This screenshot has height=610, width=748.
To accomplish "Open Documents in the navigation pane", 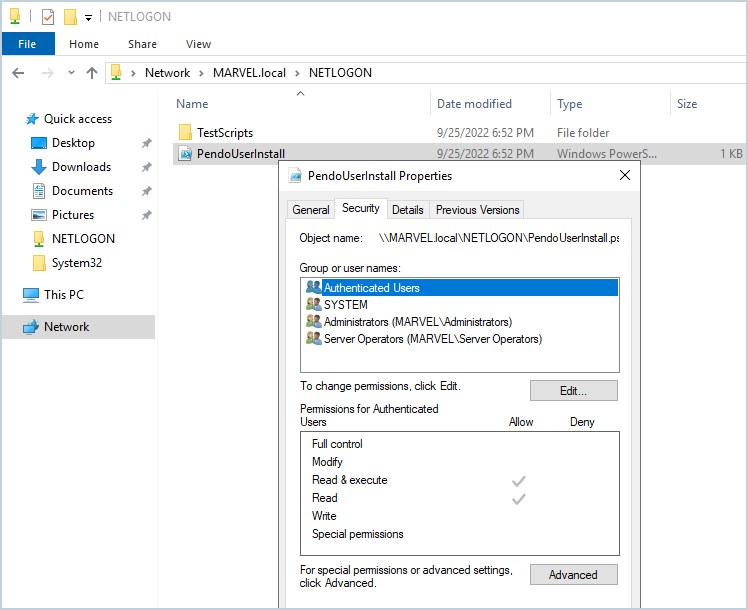I will click(x=82, y=191).
